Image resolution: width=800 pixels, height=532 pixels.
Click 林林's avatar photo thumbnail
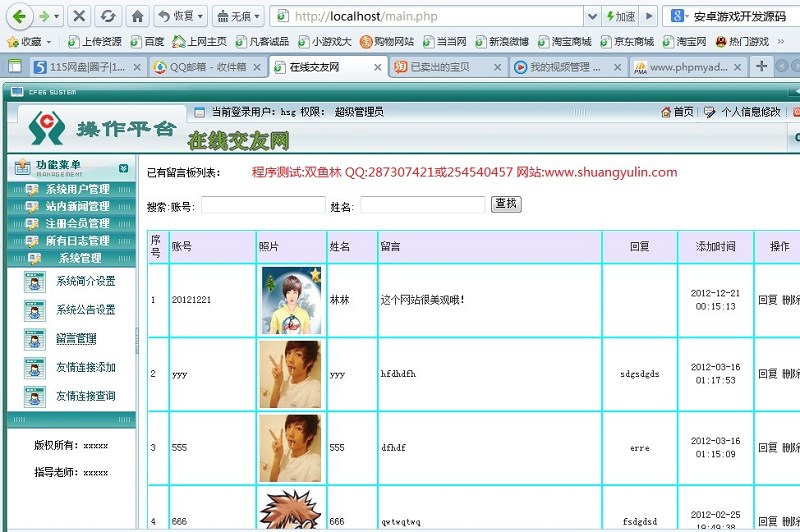click(x=291, y=300)
